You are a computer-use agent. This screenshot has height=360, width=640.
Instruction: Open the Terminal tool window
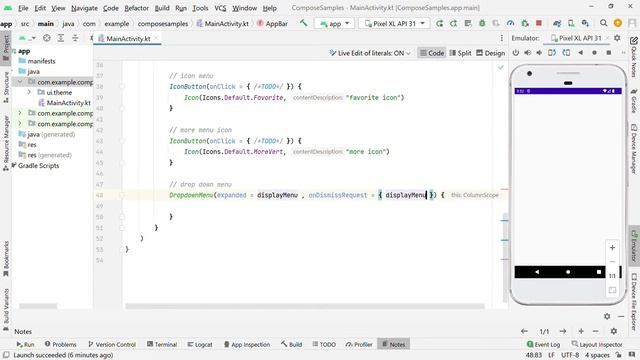[x=162, y=344]
